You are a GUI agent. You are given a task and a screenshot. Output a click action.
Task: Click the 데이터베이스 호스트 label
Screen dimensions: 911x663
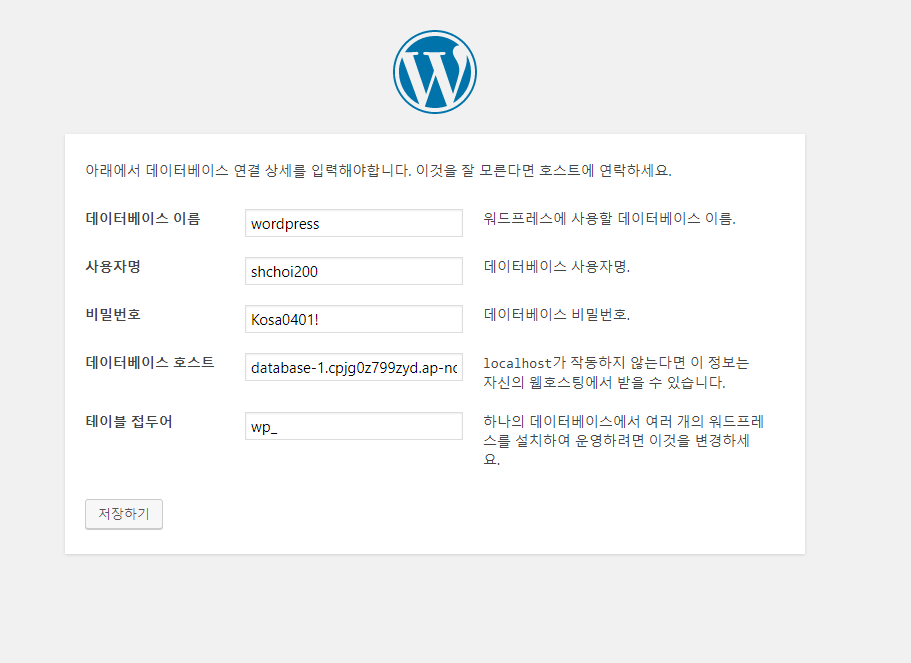[150, 363]
